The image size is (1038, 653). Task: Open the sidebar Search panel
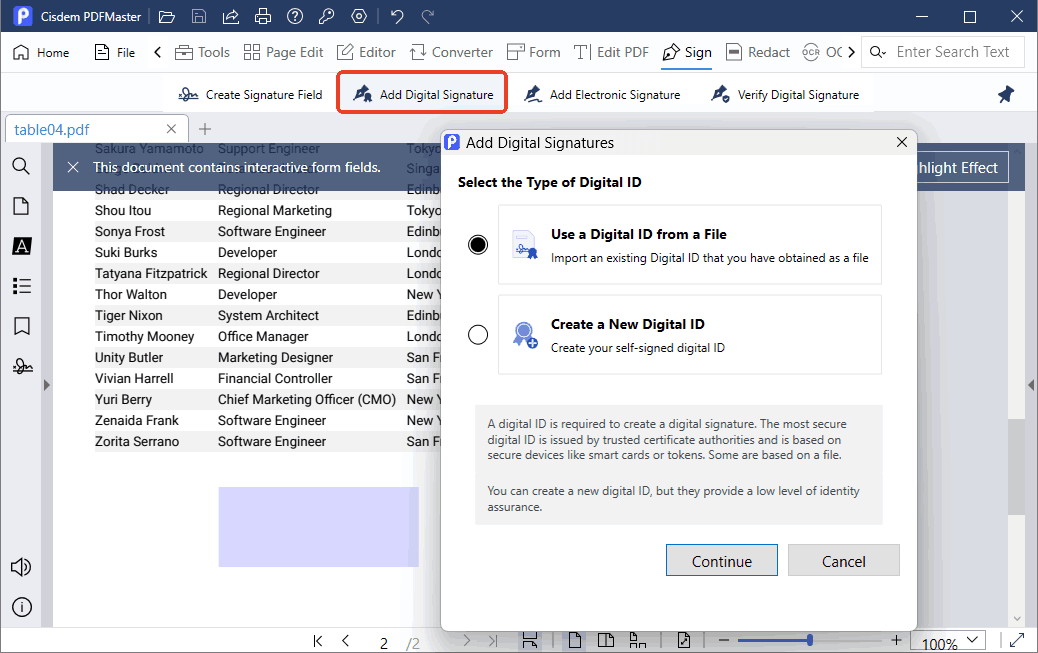pos(21,166)
